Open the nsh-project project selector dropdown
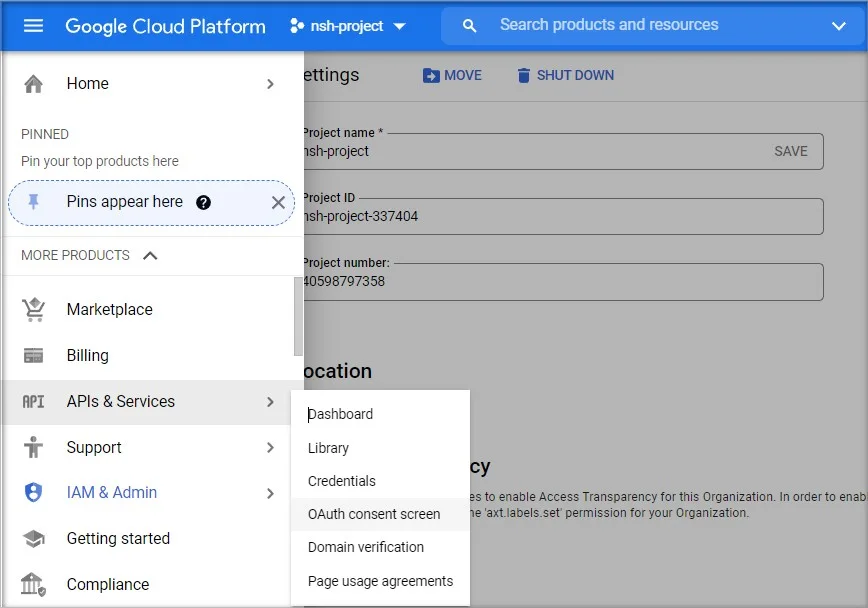The height and width of the screenshot is (608, 868). 347,26
